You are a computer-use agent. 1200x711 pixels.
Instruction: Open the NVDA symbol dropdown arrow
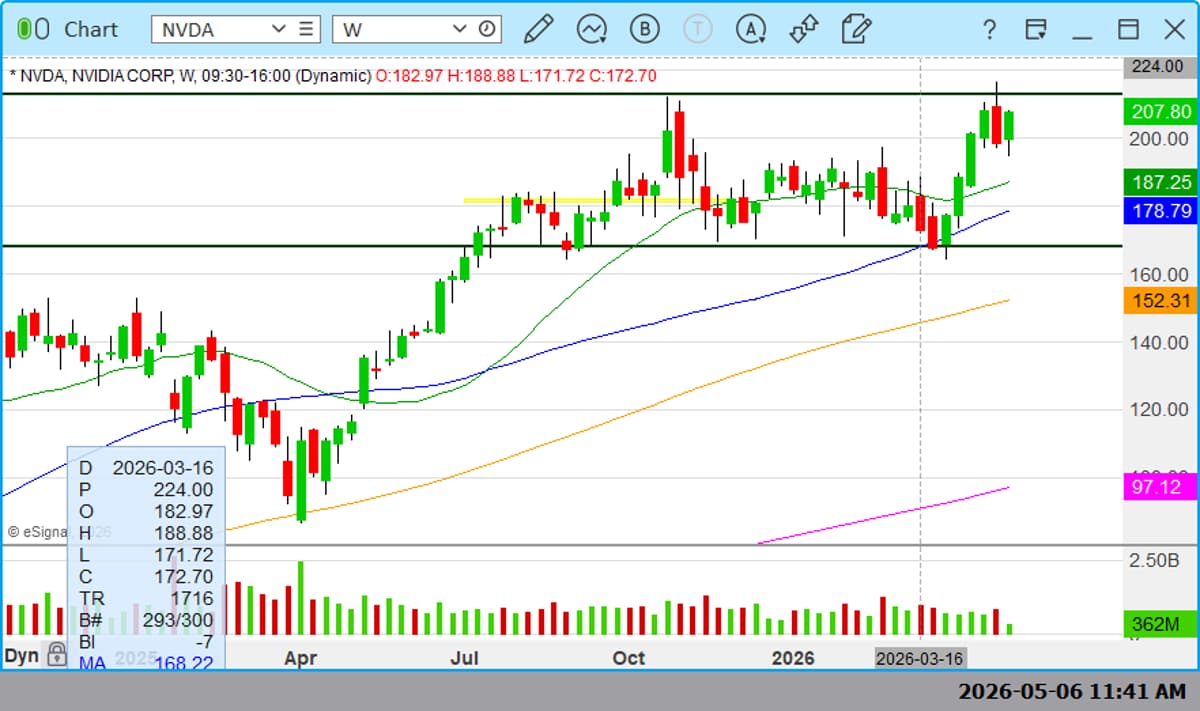[279, 29]
